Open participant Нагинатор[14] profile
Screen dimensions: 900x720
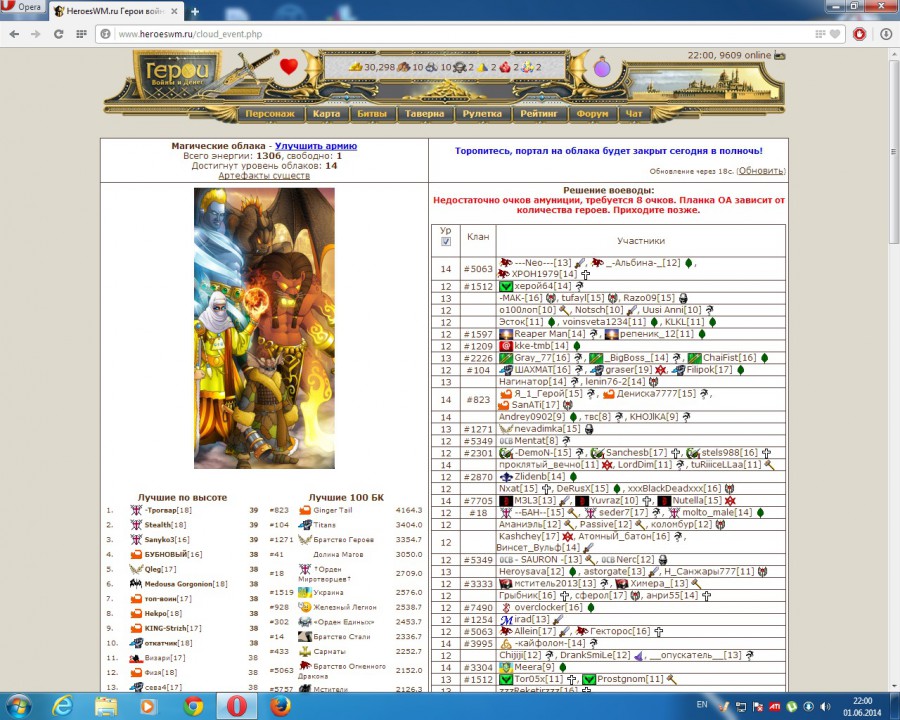tap(533, 381)
